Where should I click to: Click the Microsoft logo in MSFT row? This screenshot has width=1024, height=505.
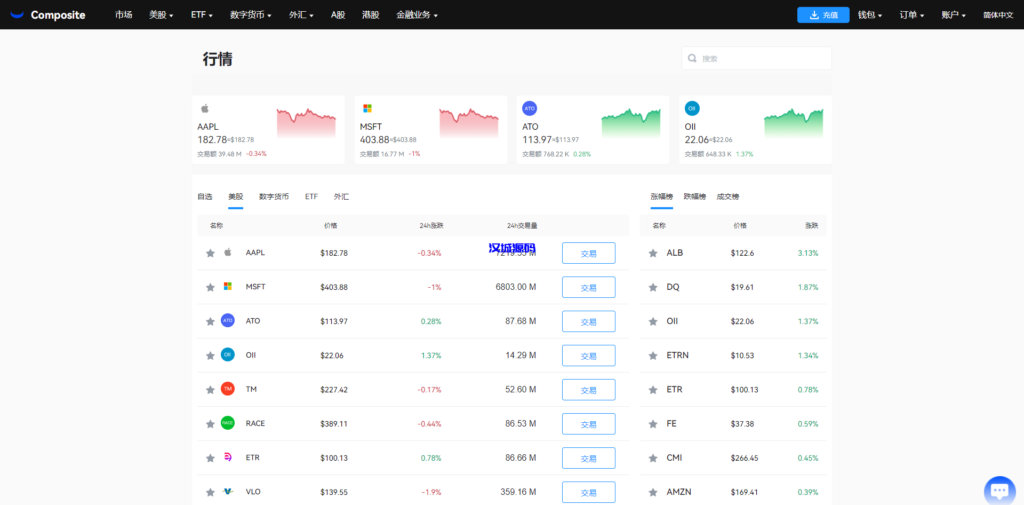(x=228, y=286)
